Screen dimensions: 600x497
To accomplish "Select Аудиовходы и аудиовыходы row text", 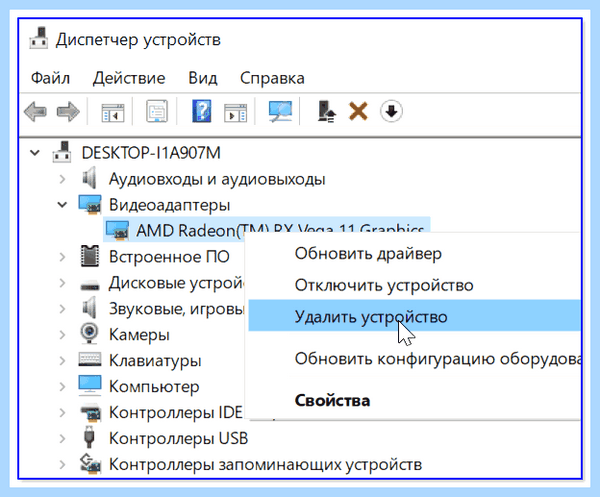I will point(217,179).
